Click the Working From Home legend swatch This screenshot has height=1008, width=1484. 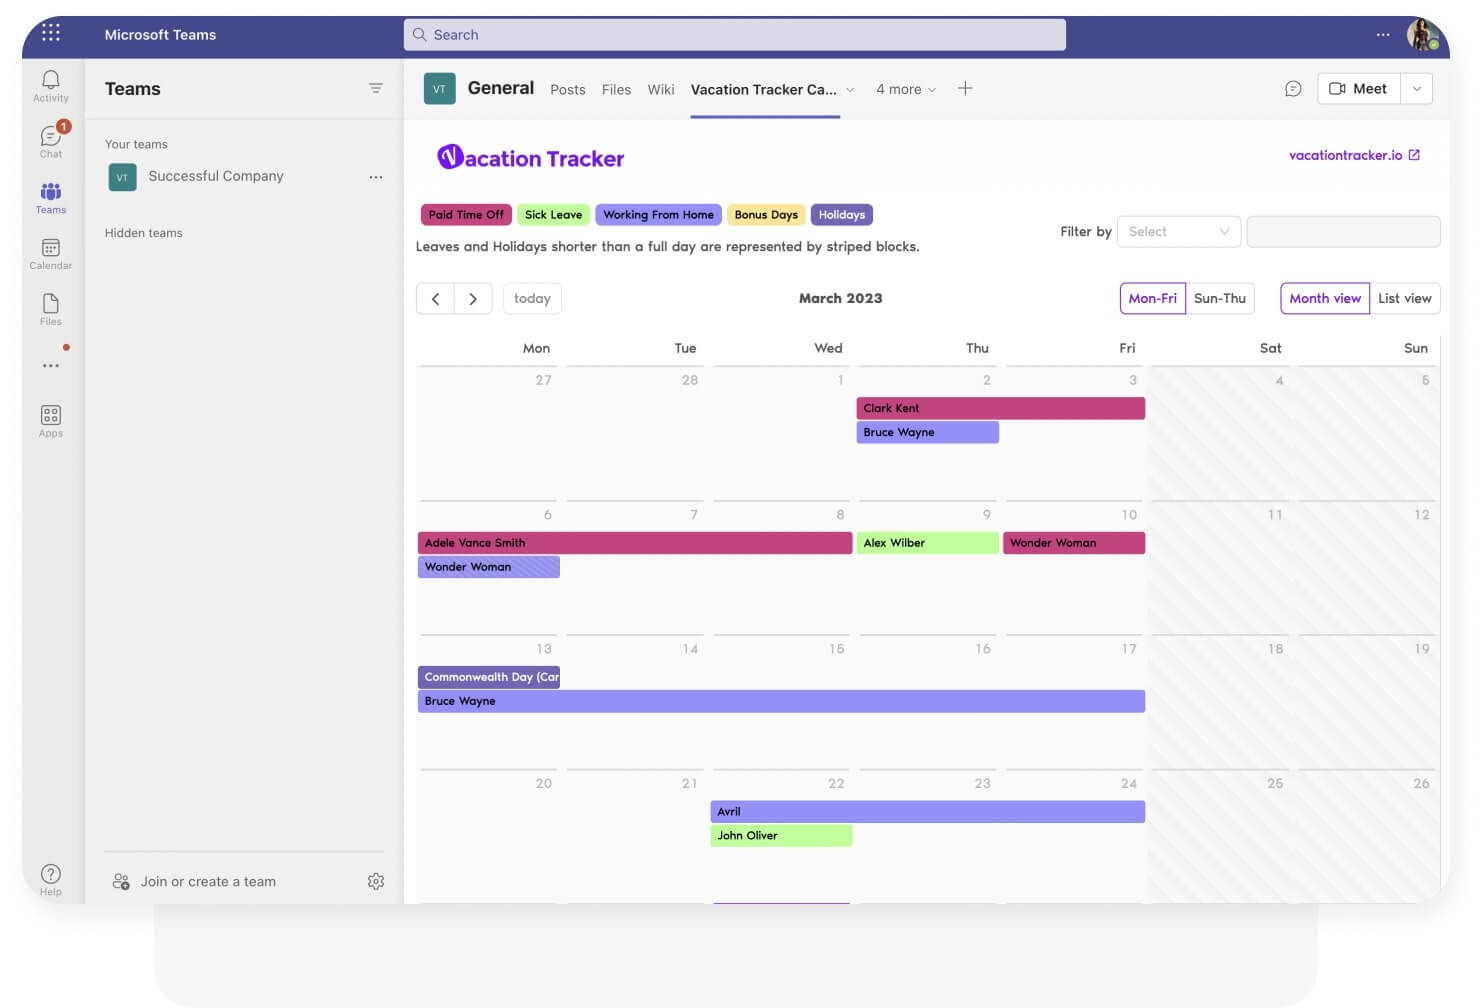click(x=658, y=214)
